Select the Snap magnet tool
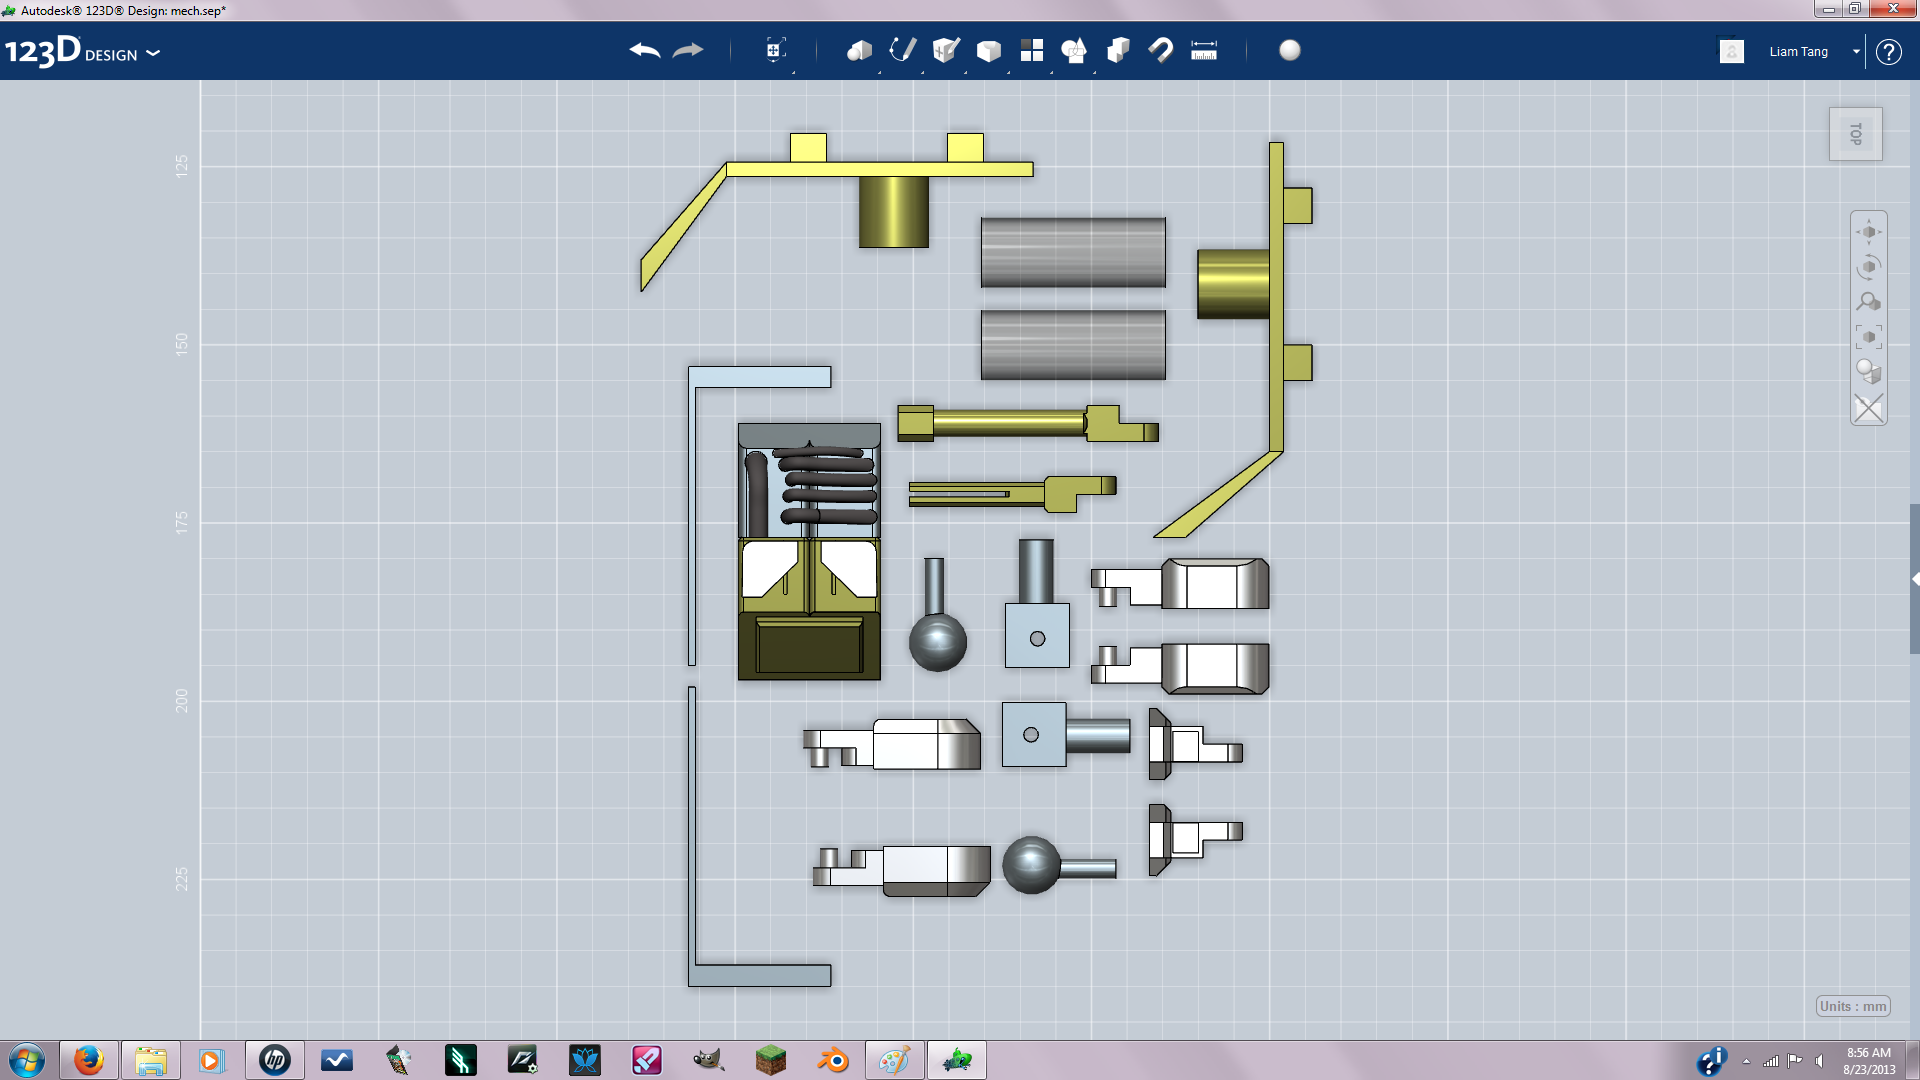 pyautogui.click(x=1161, y=50)
